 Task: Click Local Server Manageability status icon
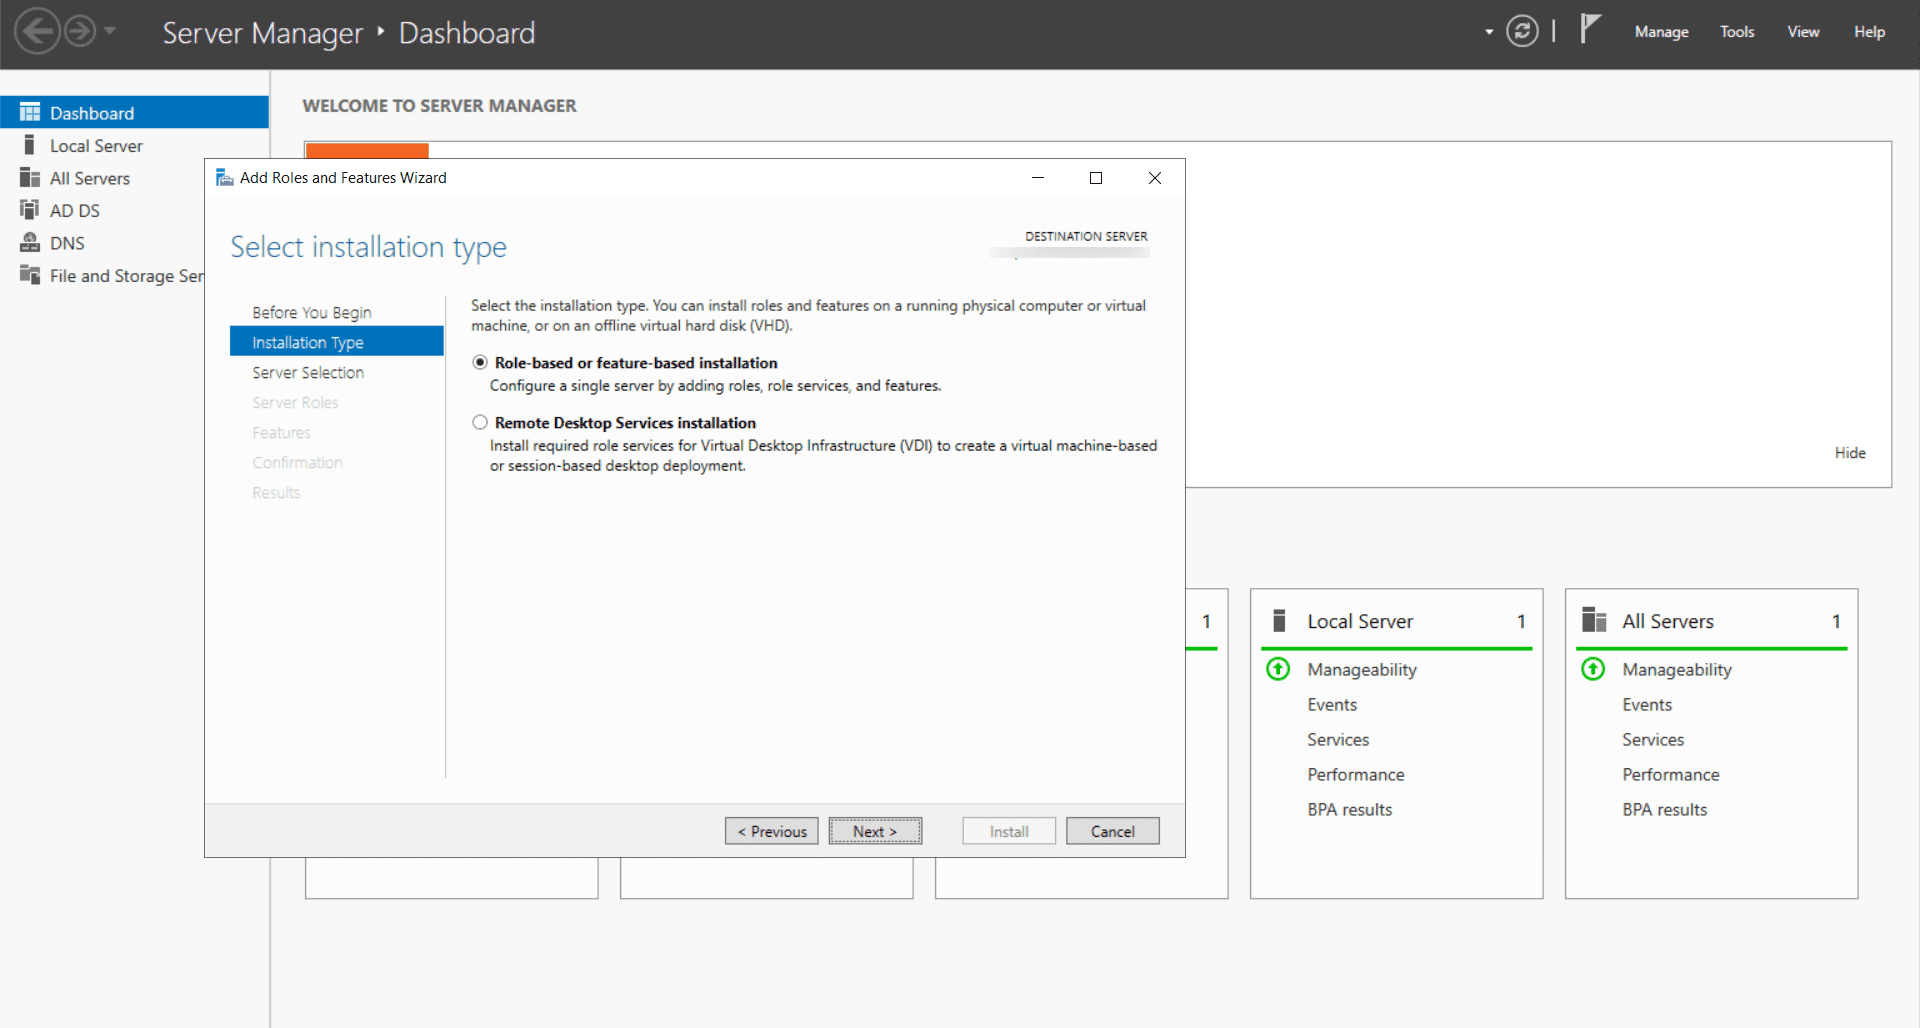1278,669
